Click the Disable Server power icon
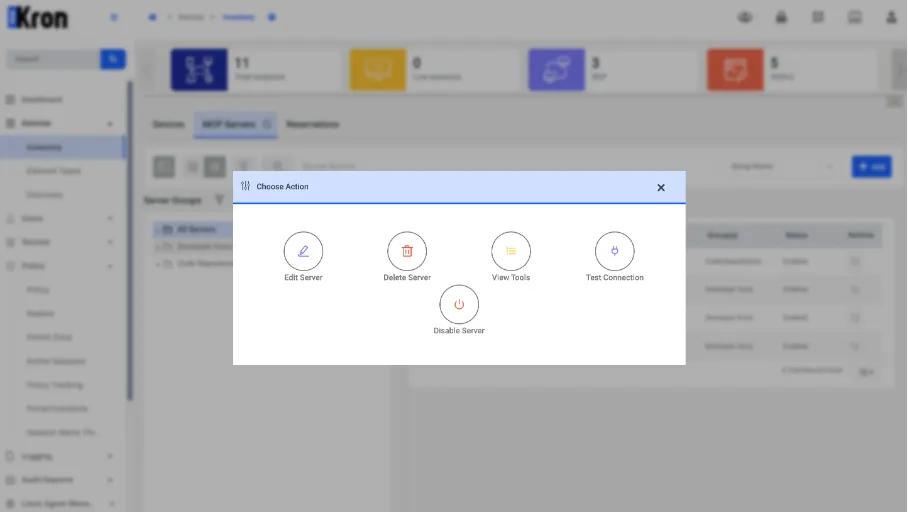This screenshot has width=908, height=512. (x=459, y=304)
